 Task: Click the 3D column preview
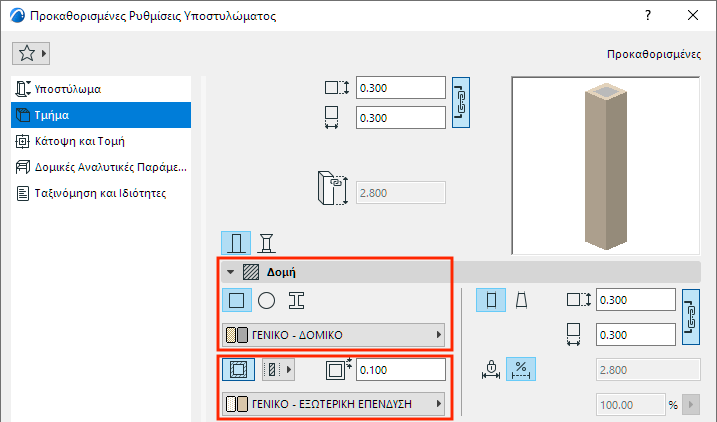[x=605, y=166]
